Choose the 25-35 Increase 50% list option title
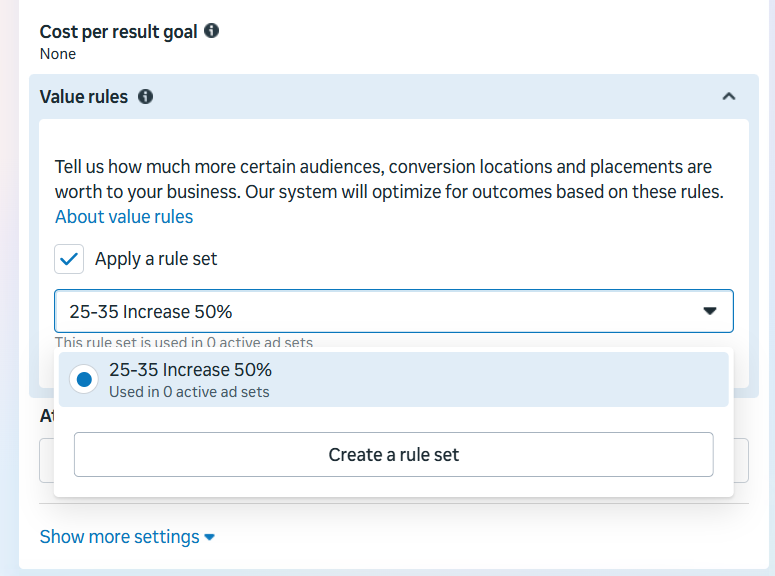This screenshot has height=576, width=775. click(x=190, y=370)
